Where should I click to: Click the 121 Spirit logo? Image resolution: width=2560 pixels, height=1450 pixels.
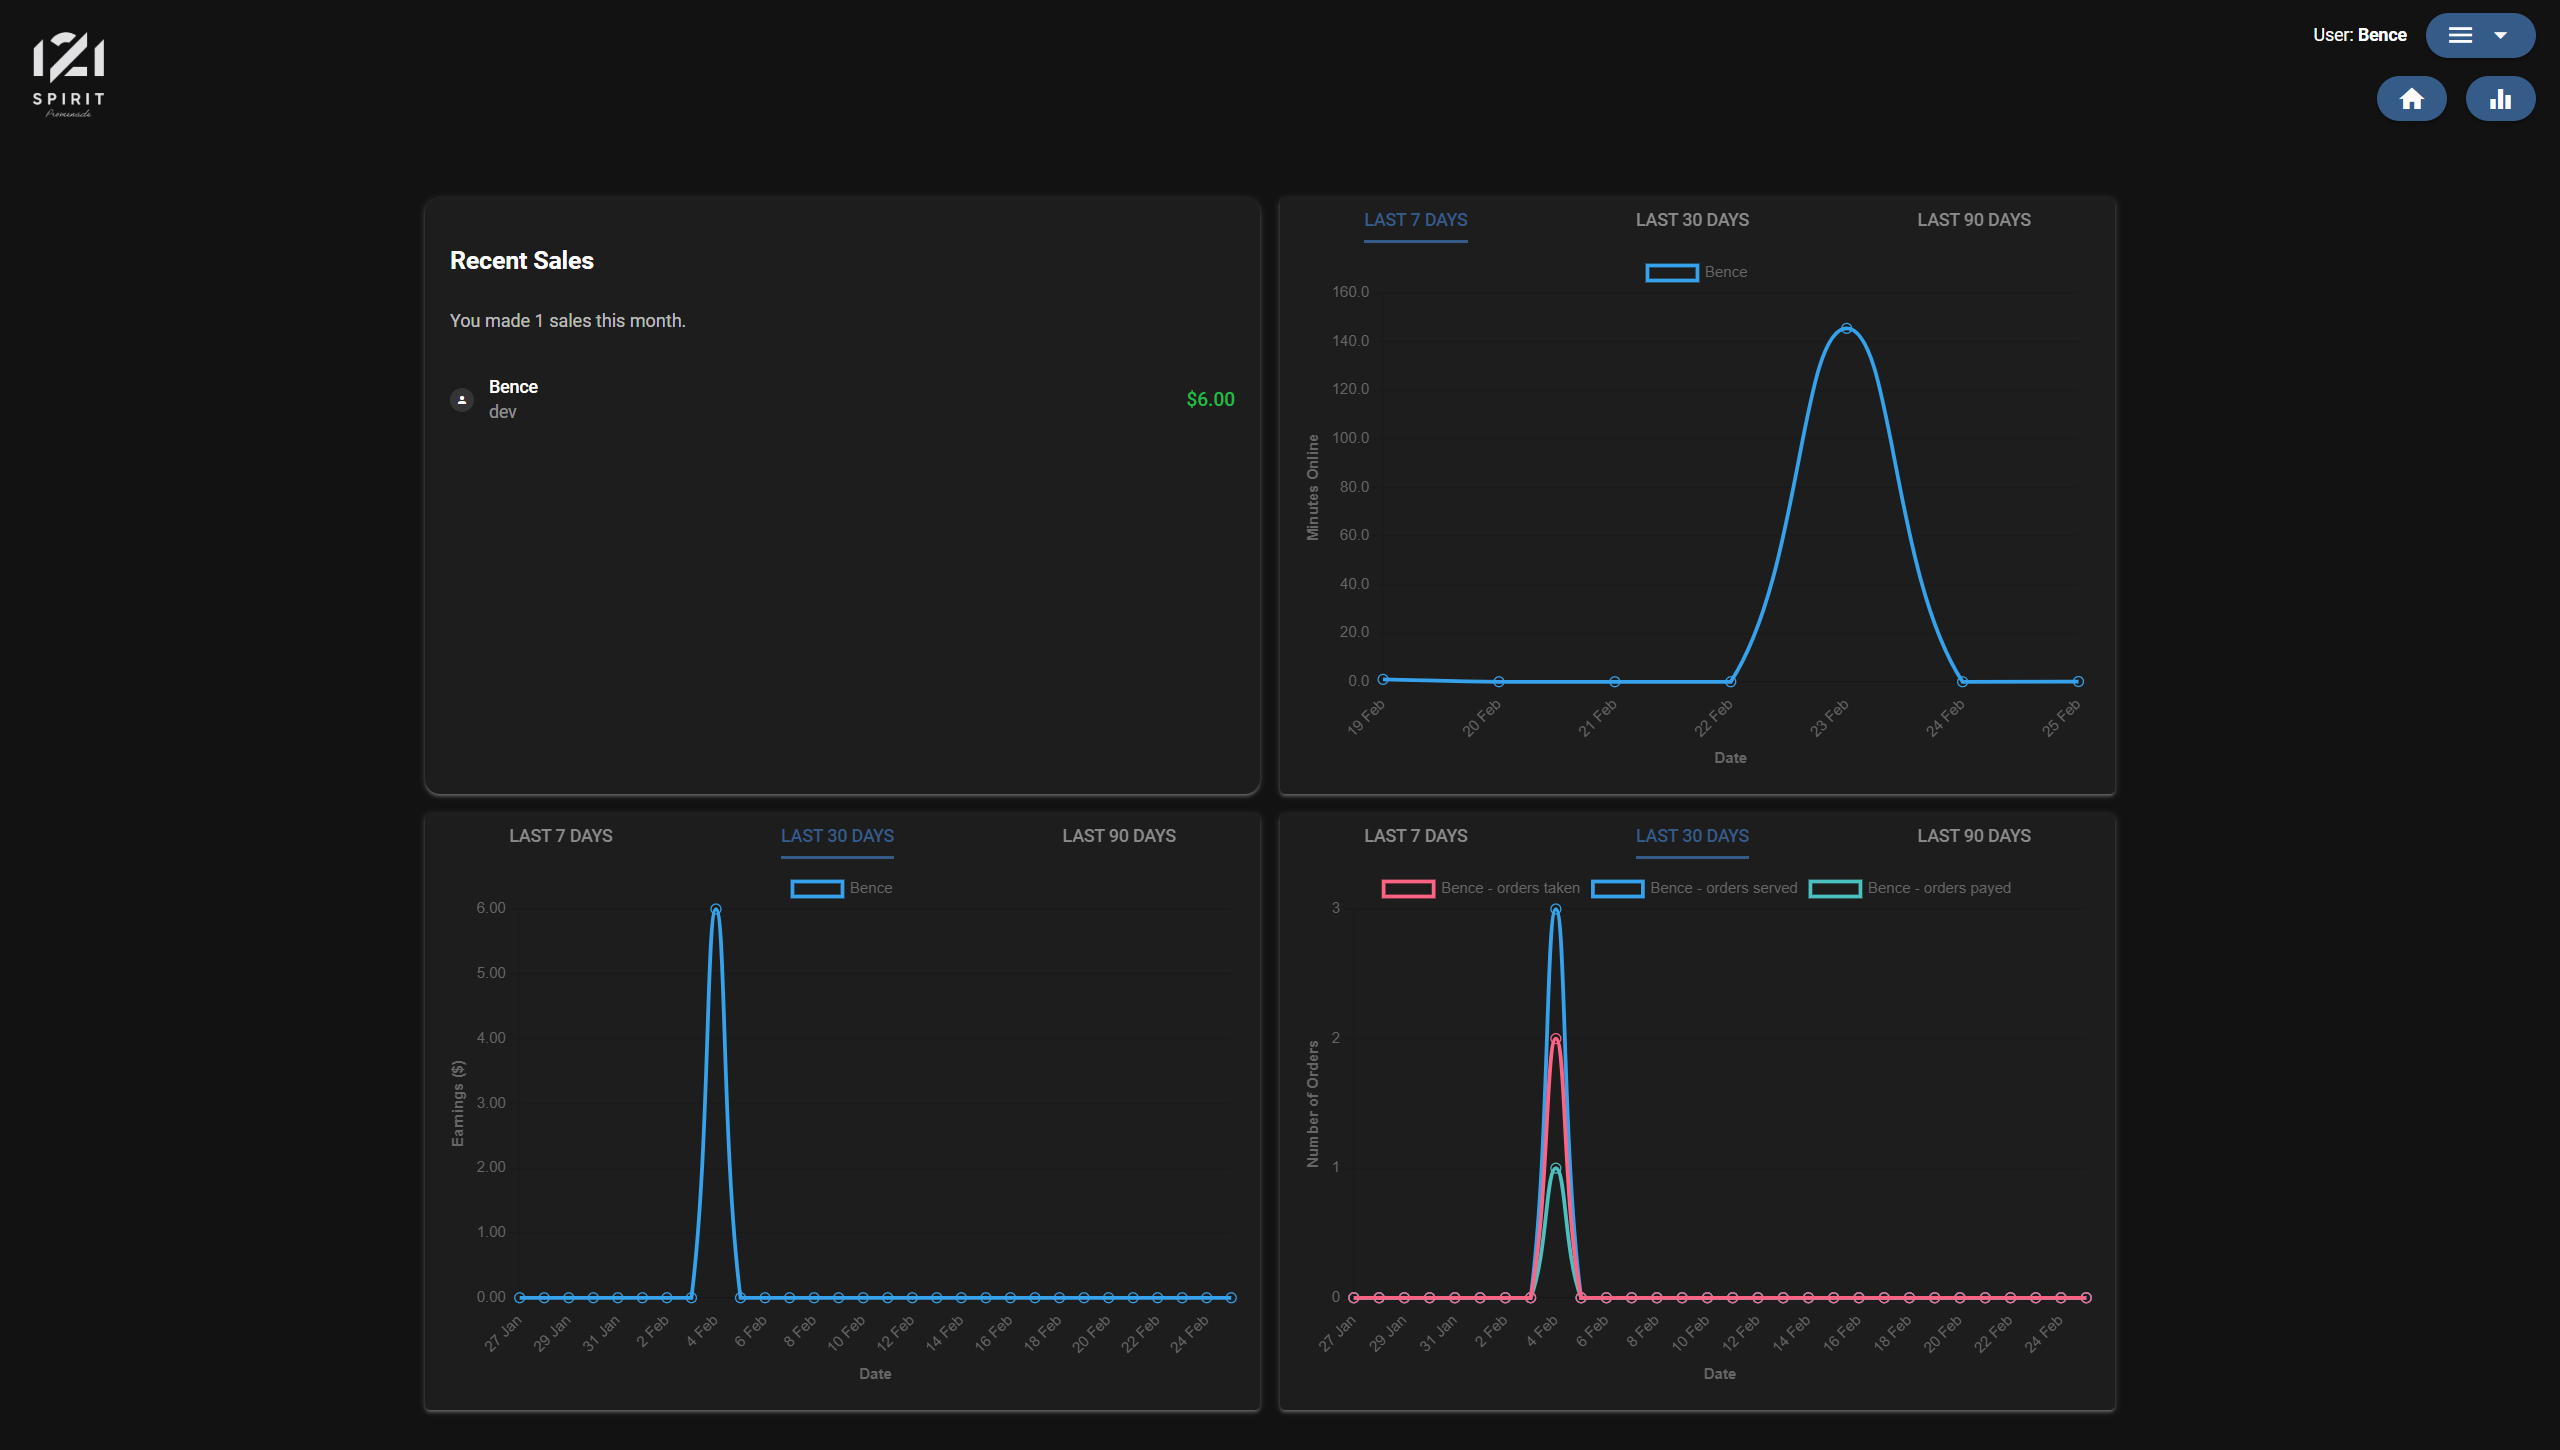point(68,75)
